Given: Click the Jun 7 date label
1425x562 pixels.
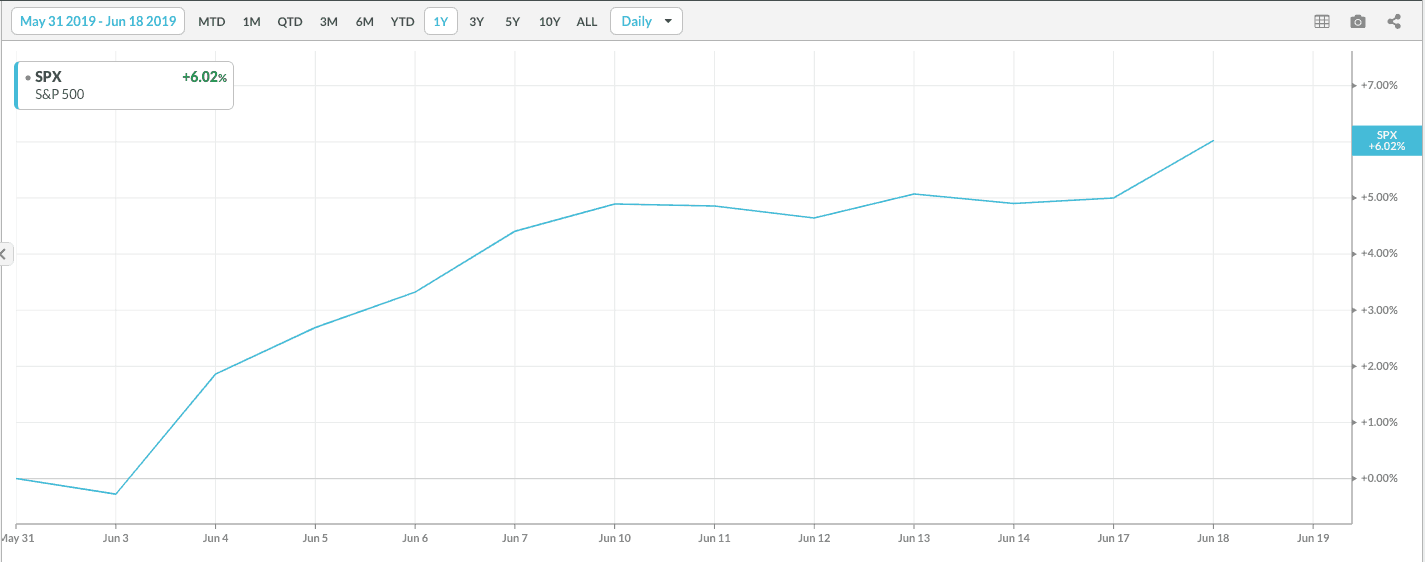Looking at the screenshot, I should coord(515,538).
